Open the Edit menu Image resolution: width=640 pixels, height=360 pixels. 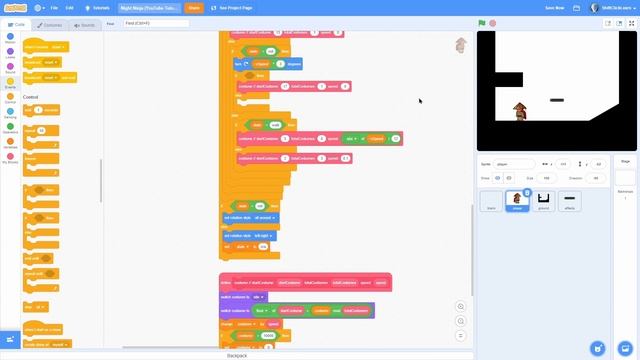tap(70, 8)
